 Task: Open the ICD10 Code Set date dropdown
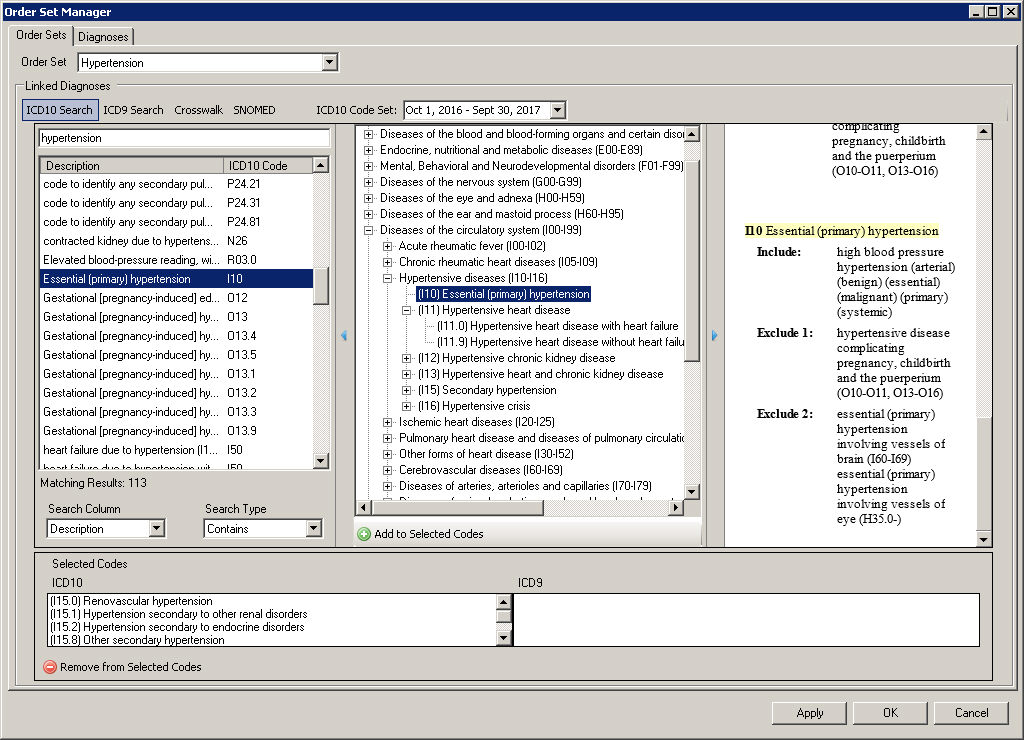(x=557, y=110)
